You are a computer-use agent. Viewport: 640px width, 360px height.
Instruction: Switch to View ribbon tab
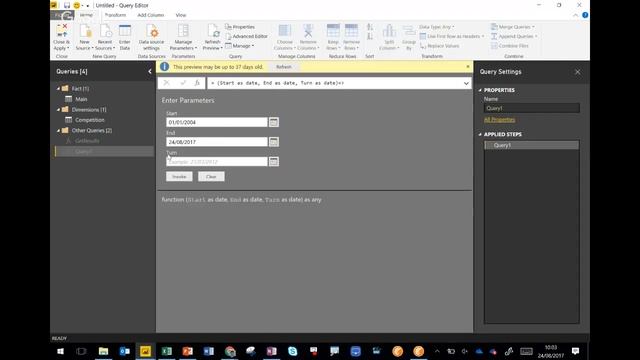tap(181, 15)
